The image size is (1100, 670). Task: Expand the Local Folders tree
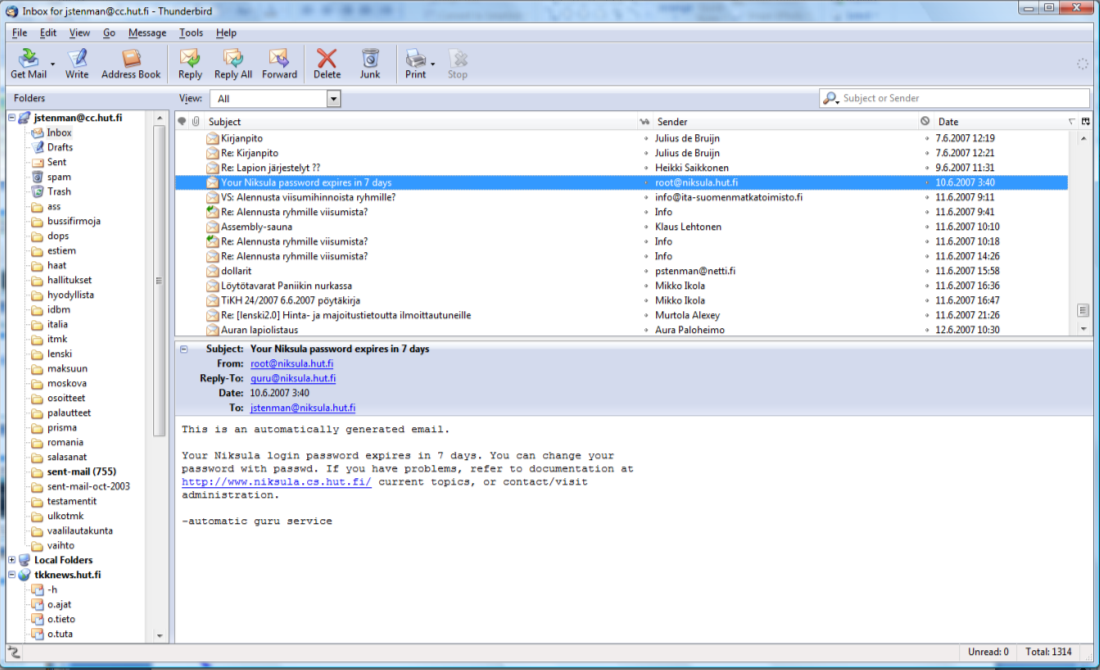pos(12,560)
